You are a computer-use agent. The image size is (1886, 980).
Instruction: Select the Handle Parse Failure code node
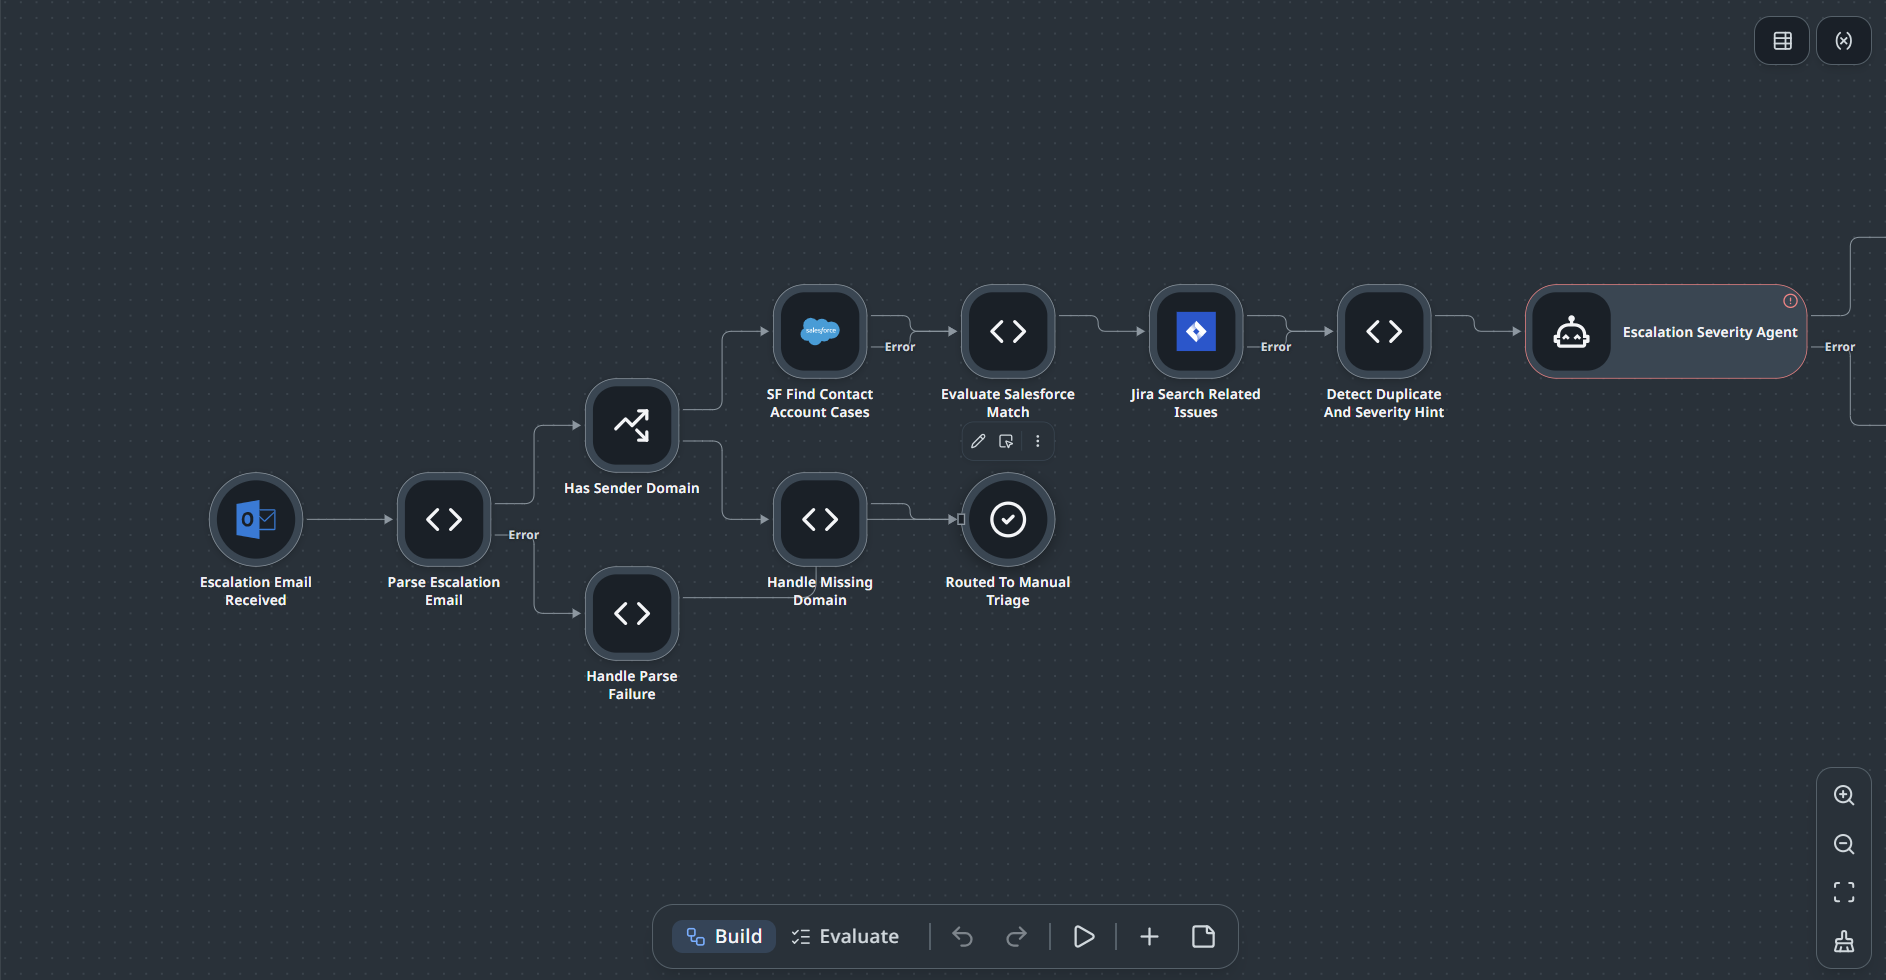coord(632,613)
